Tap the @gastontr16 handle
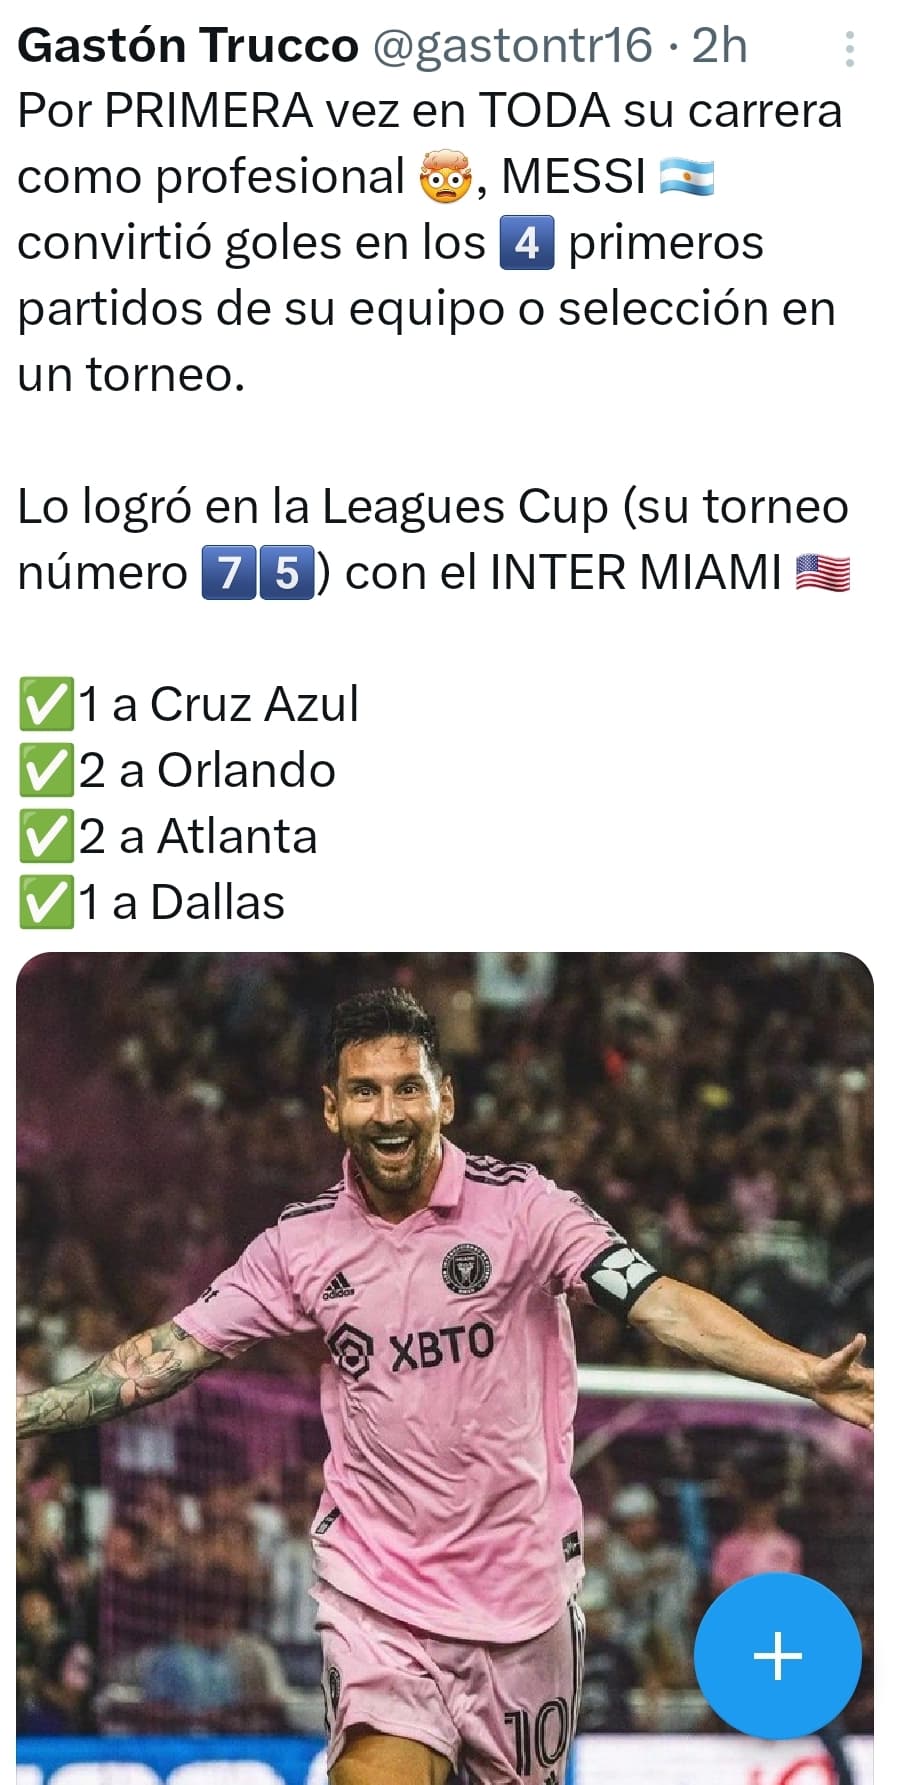909x1785 pixels. 513,46
